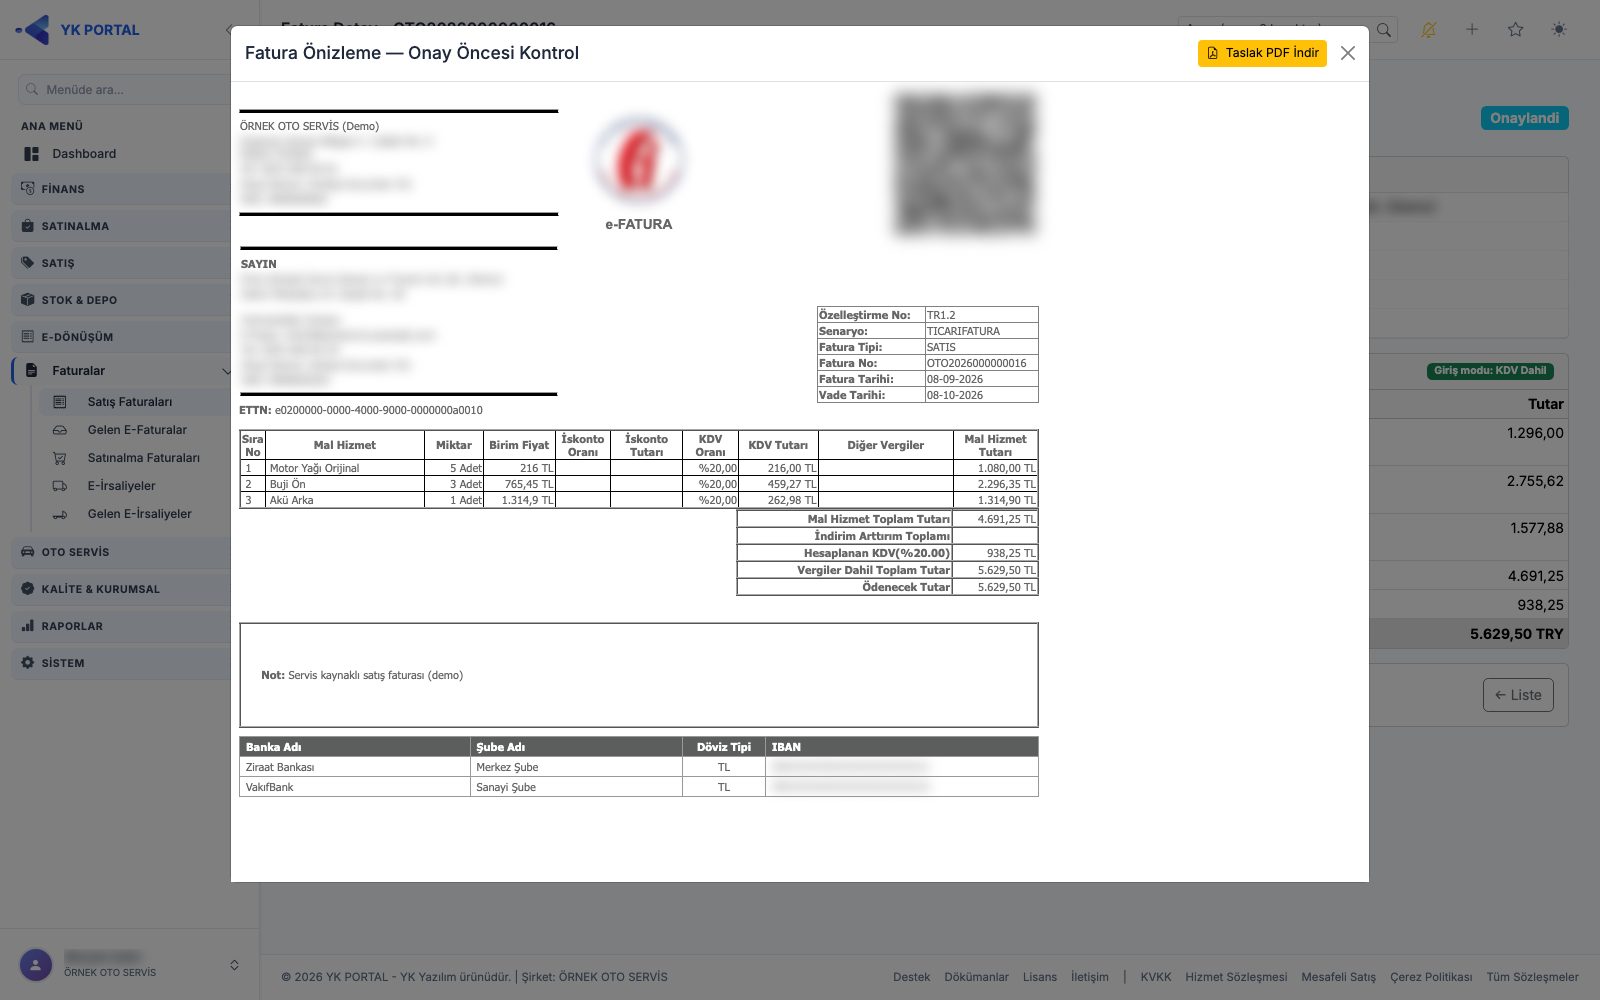This screenshot has width=1600, height=1000.
Task: Download draft PDF via Taslak PDF İndir
Action: coord(1262,53)
